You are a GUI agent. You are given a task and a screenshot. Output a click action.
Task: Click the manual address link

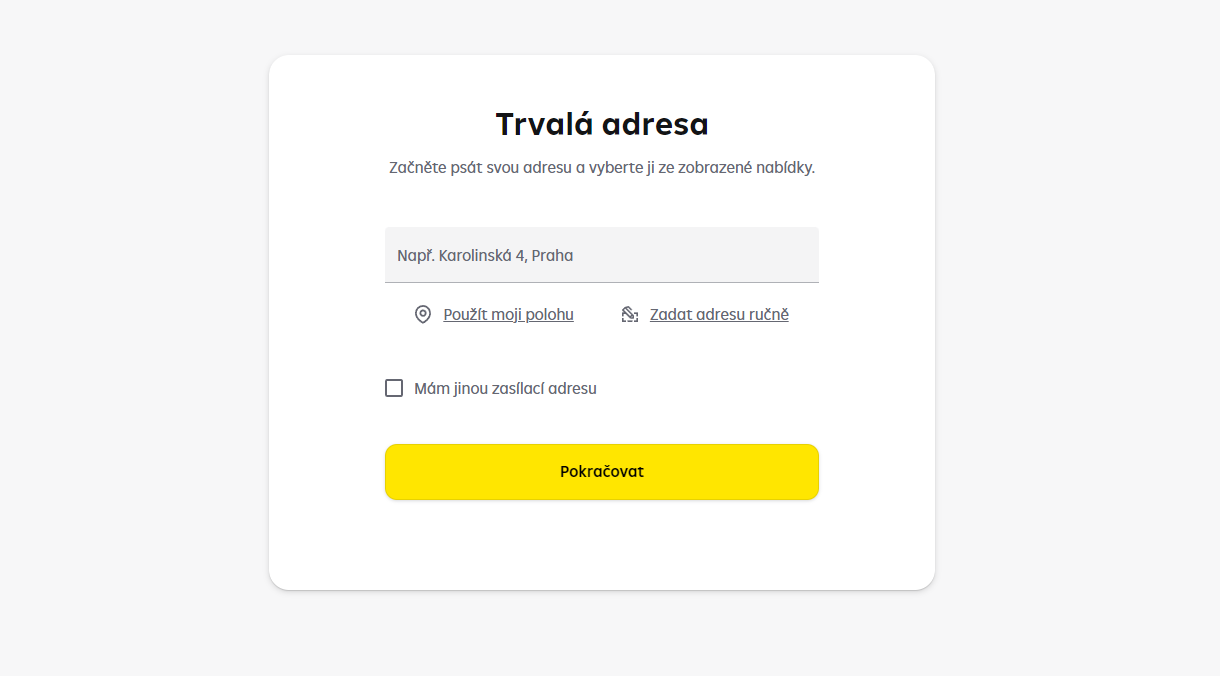719,313
